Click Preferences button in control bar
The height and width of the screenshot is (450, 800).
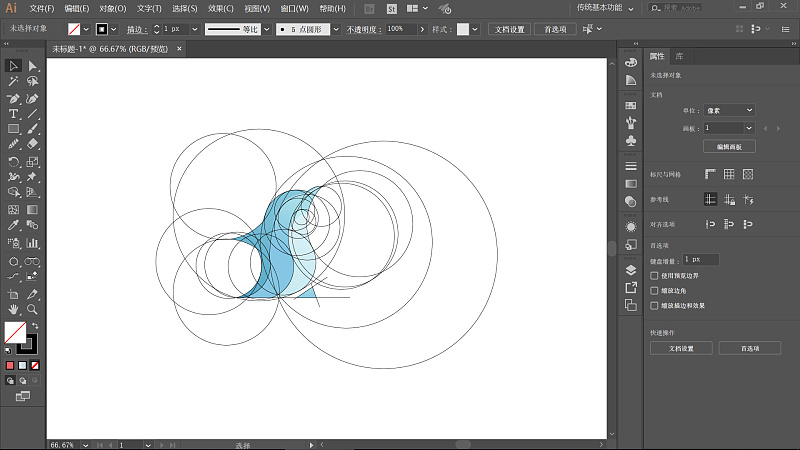coord(555,30)
